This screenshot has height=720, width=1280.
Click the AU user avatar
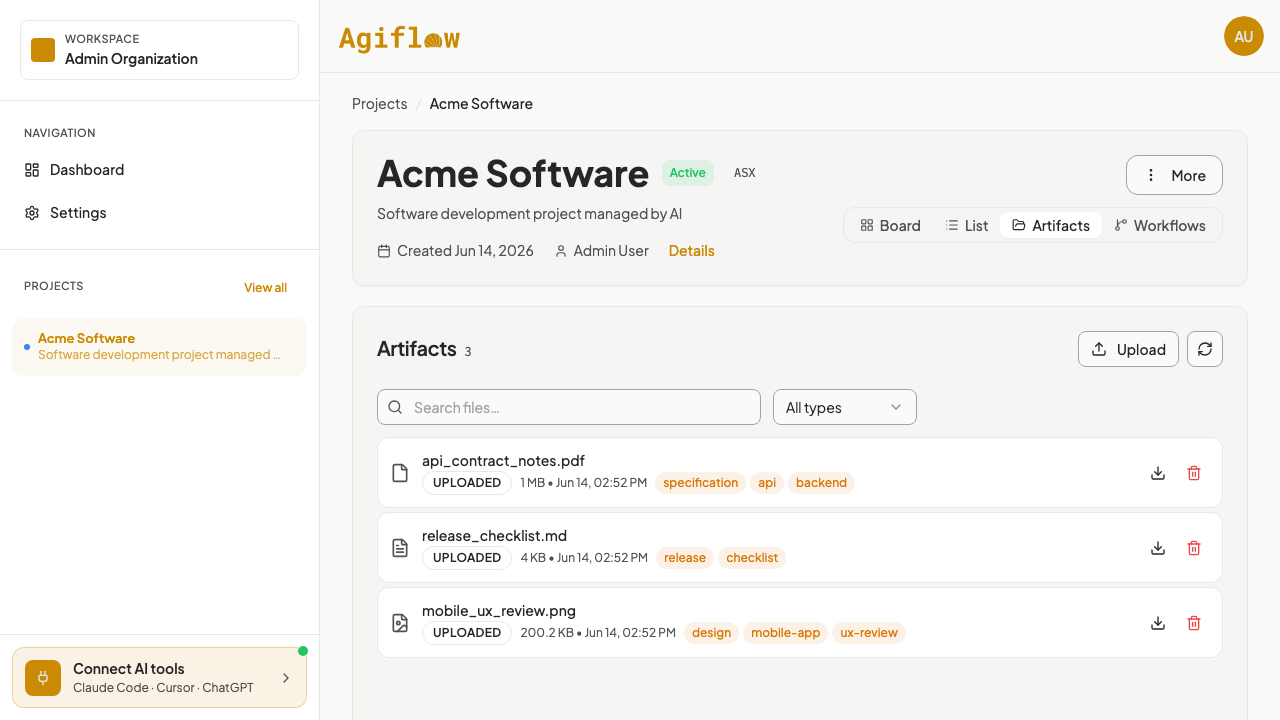[x=1244, y=36]
